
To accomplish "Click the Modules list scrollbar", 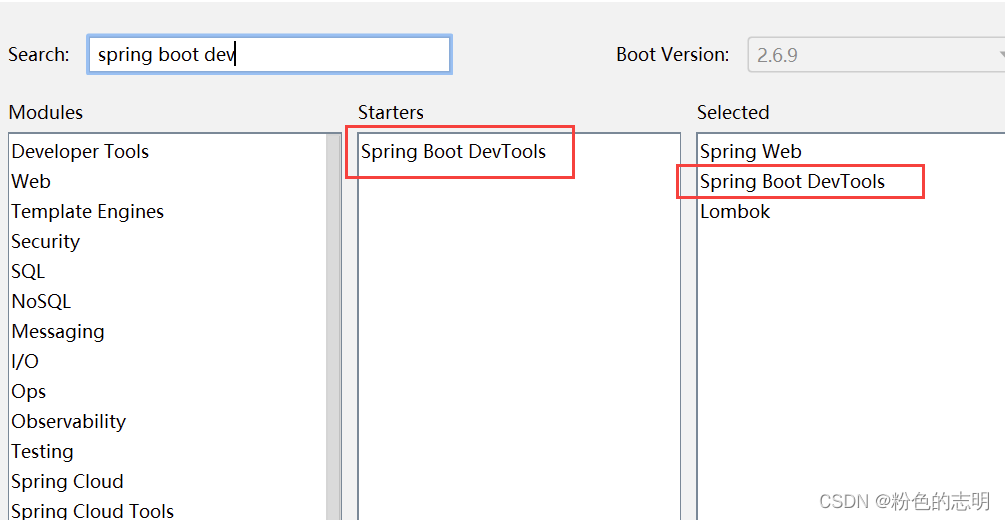I will 333,327.
